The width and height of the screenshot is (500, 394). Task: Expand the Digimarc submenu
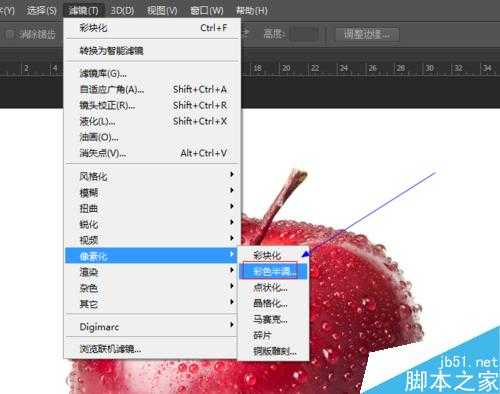tap(152, 327)
